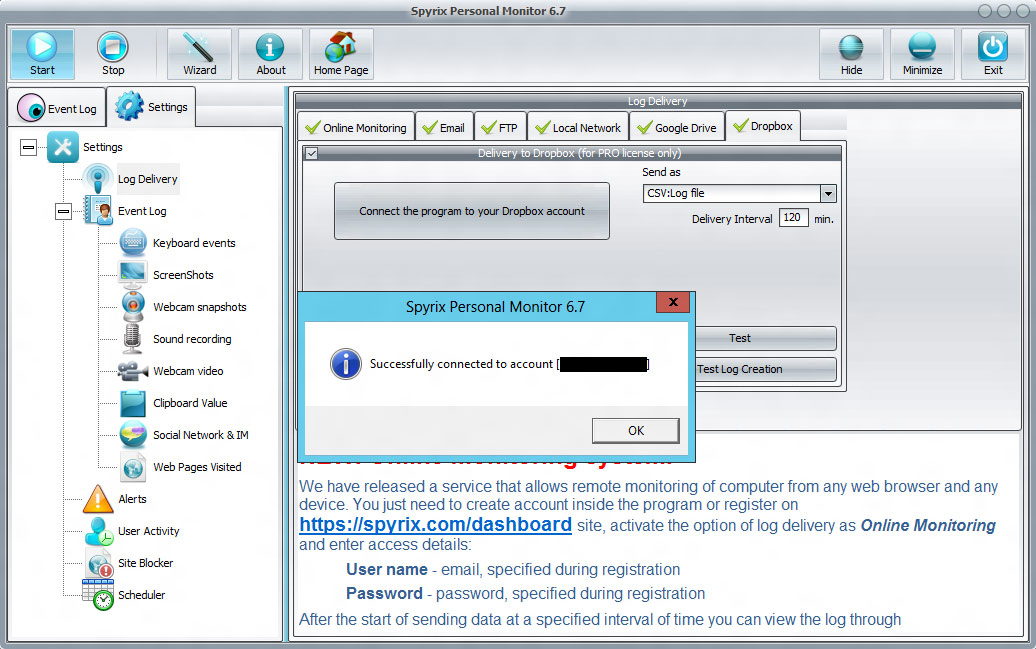
Task: Collapse the Settings root tree node
Action: pyautogui.click(x=28, y=147)
